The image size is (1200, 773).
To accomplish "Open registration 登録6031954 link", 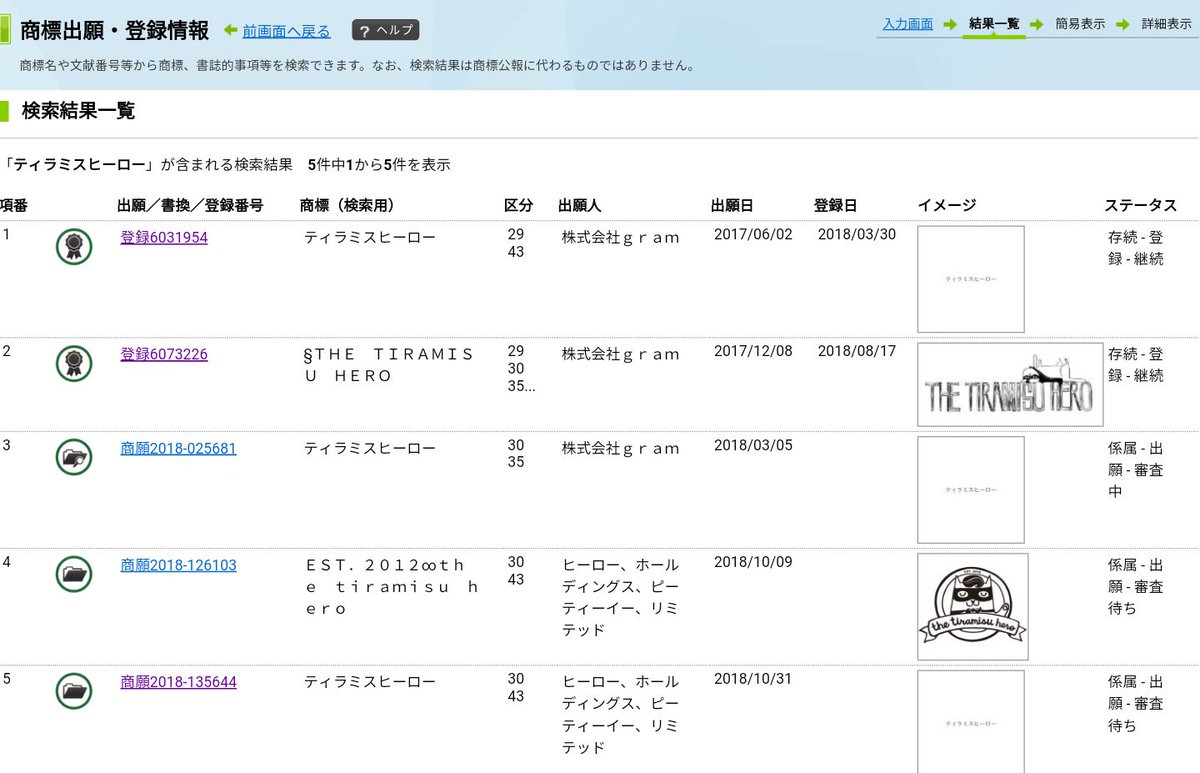I will pyautogui.click(x=164, y=238).
